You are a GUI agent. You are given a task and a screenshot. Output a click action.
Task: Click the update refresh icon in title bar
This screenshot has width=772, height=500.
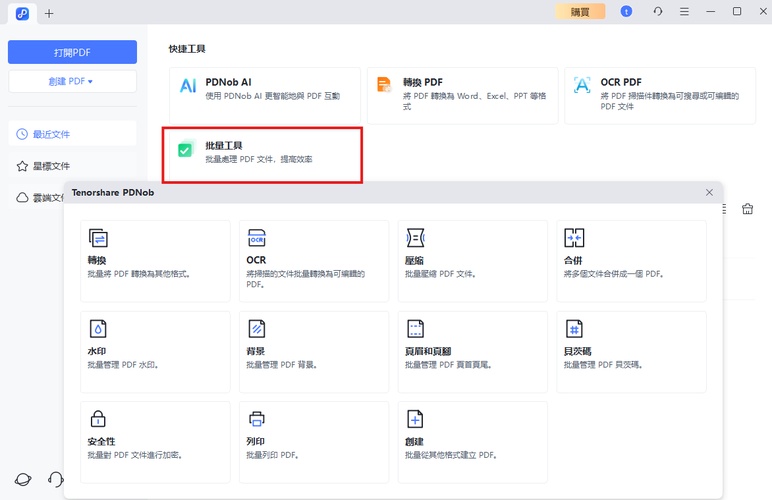(x=658, y=11)
